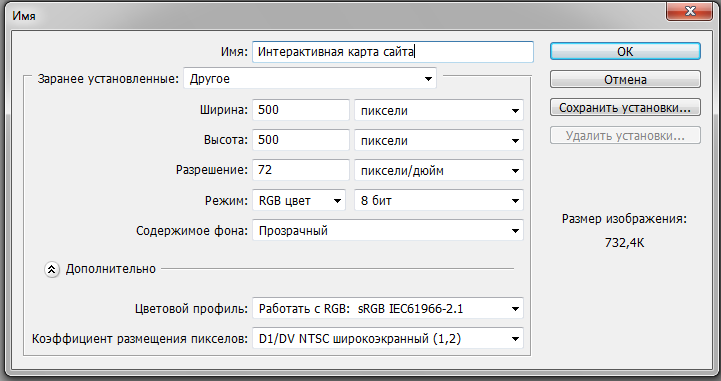Open the 8 бит depth dropdown

pos(439,200)
